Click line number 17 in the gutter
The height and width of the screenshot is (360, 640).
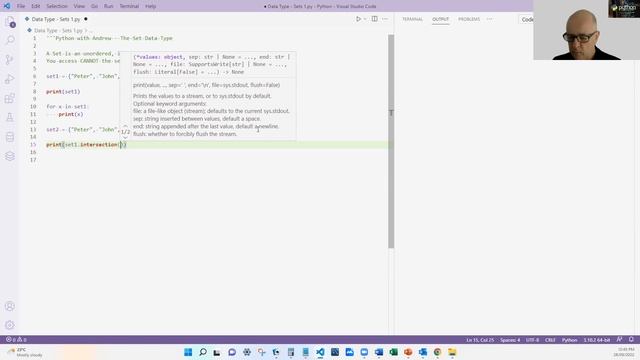[33, 160]
